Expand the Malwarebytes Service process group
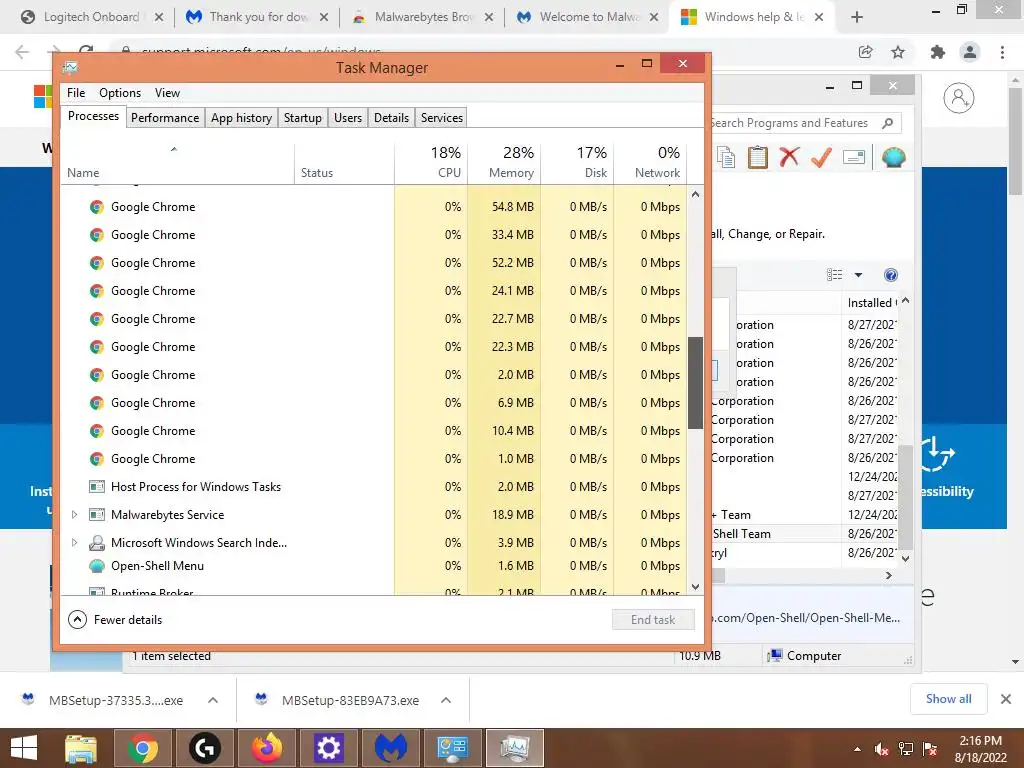The width and height of the screenshot is (1024, 768). (x=74, y=515)
